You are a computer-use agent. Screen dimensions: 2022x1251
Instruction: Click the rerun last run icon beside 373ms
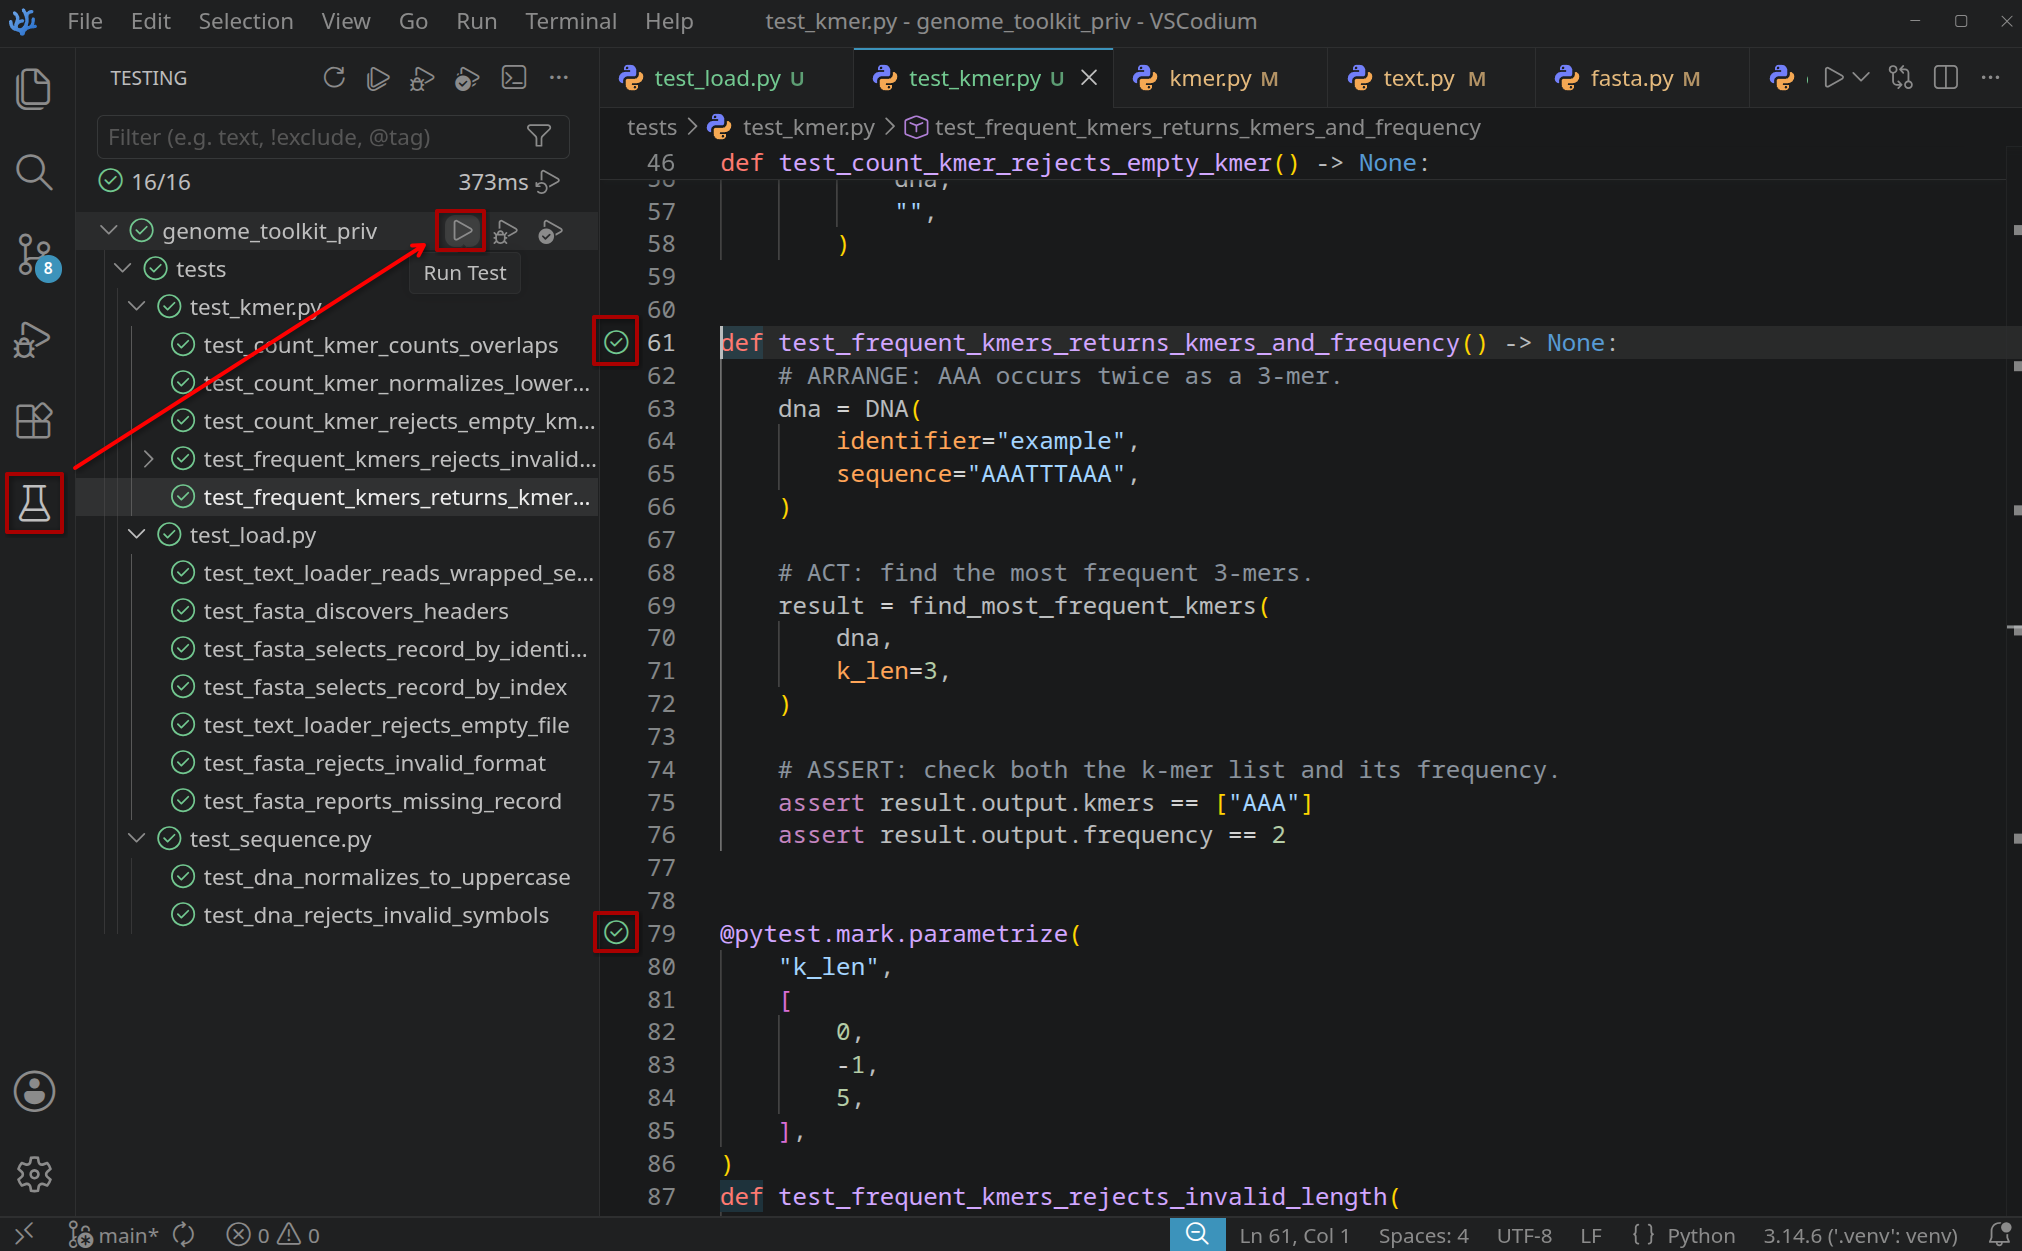[x=548, y=182]
